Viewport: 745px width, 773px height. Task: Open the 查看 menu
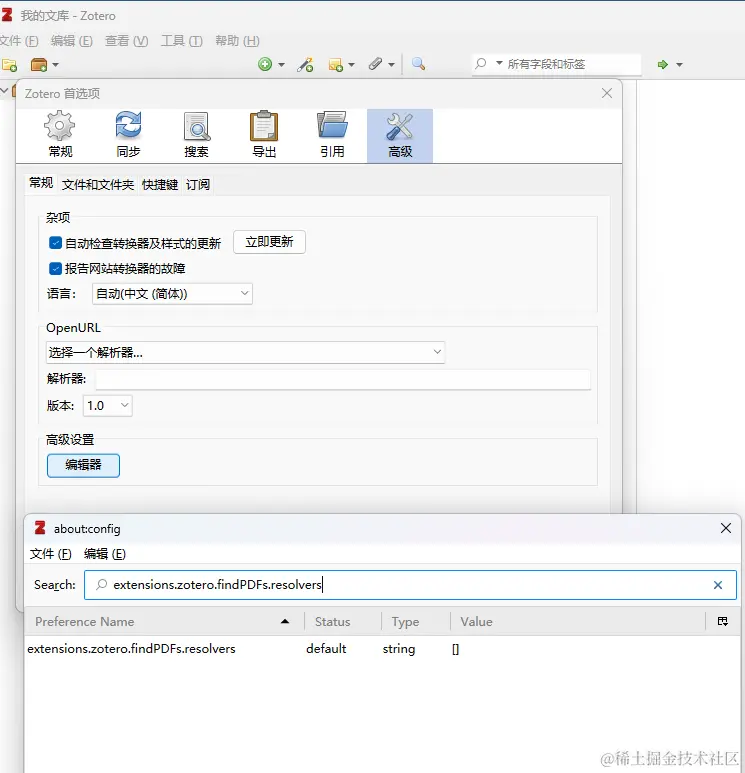pos(126,41)
